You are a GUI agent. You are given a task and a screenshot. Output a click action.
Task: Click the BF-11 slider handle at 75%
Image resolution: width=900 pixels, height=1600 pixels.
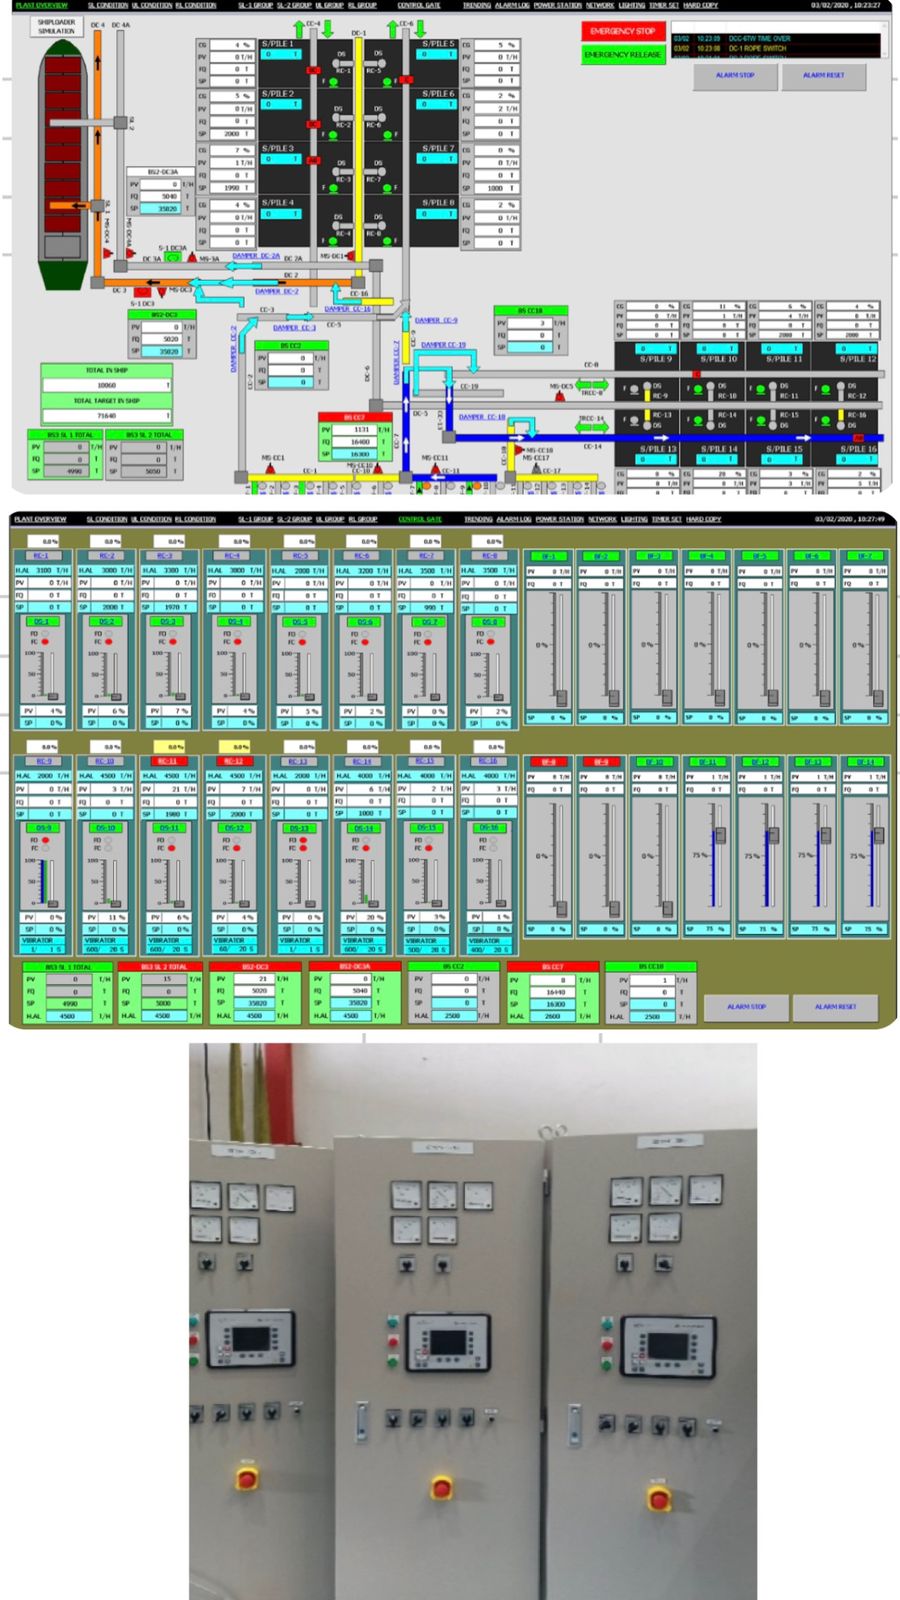(718, 835)
